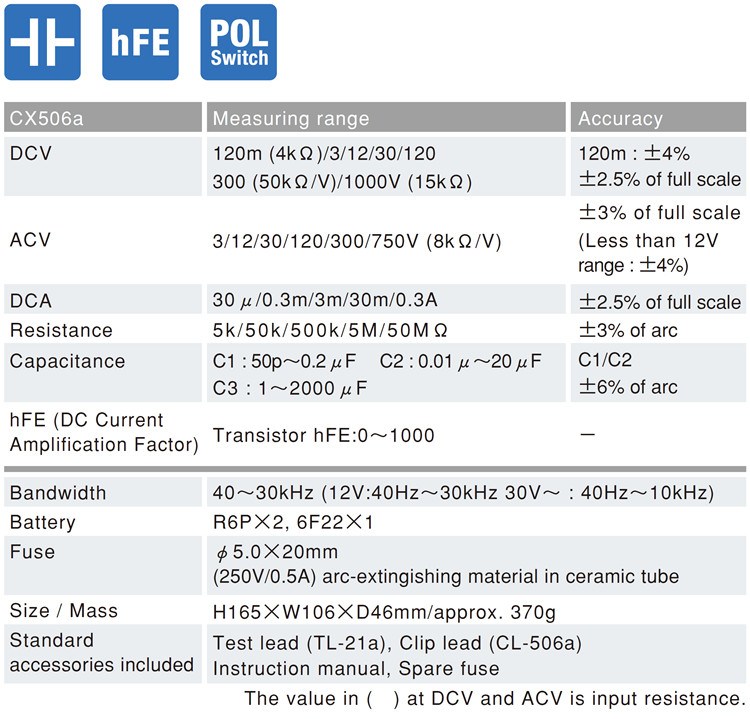
Task: Click the Battery R6P×2, 6F22×1 value
Action: tap(293, 522)
